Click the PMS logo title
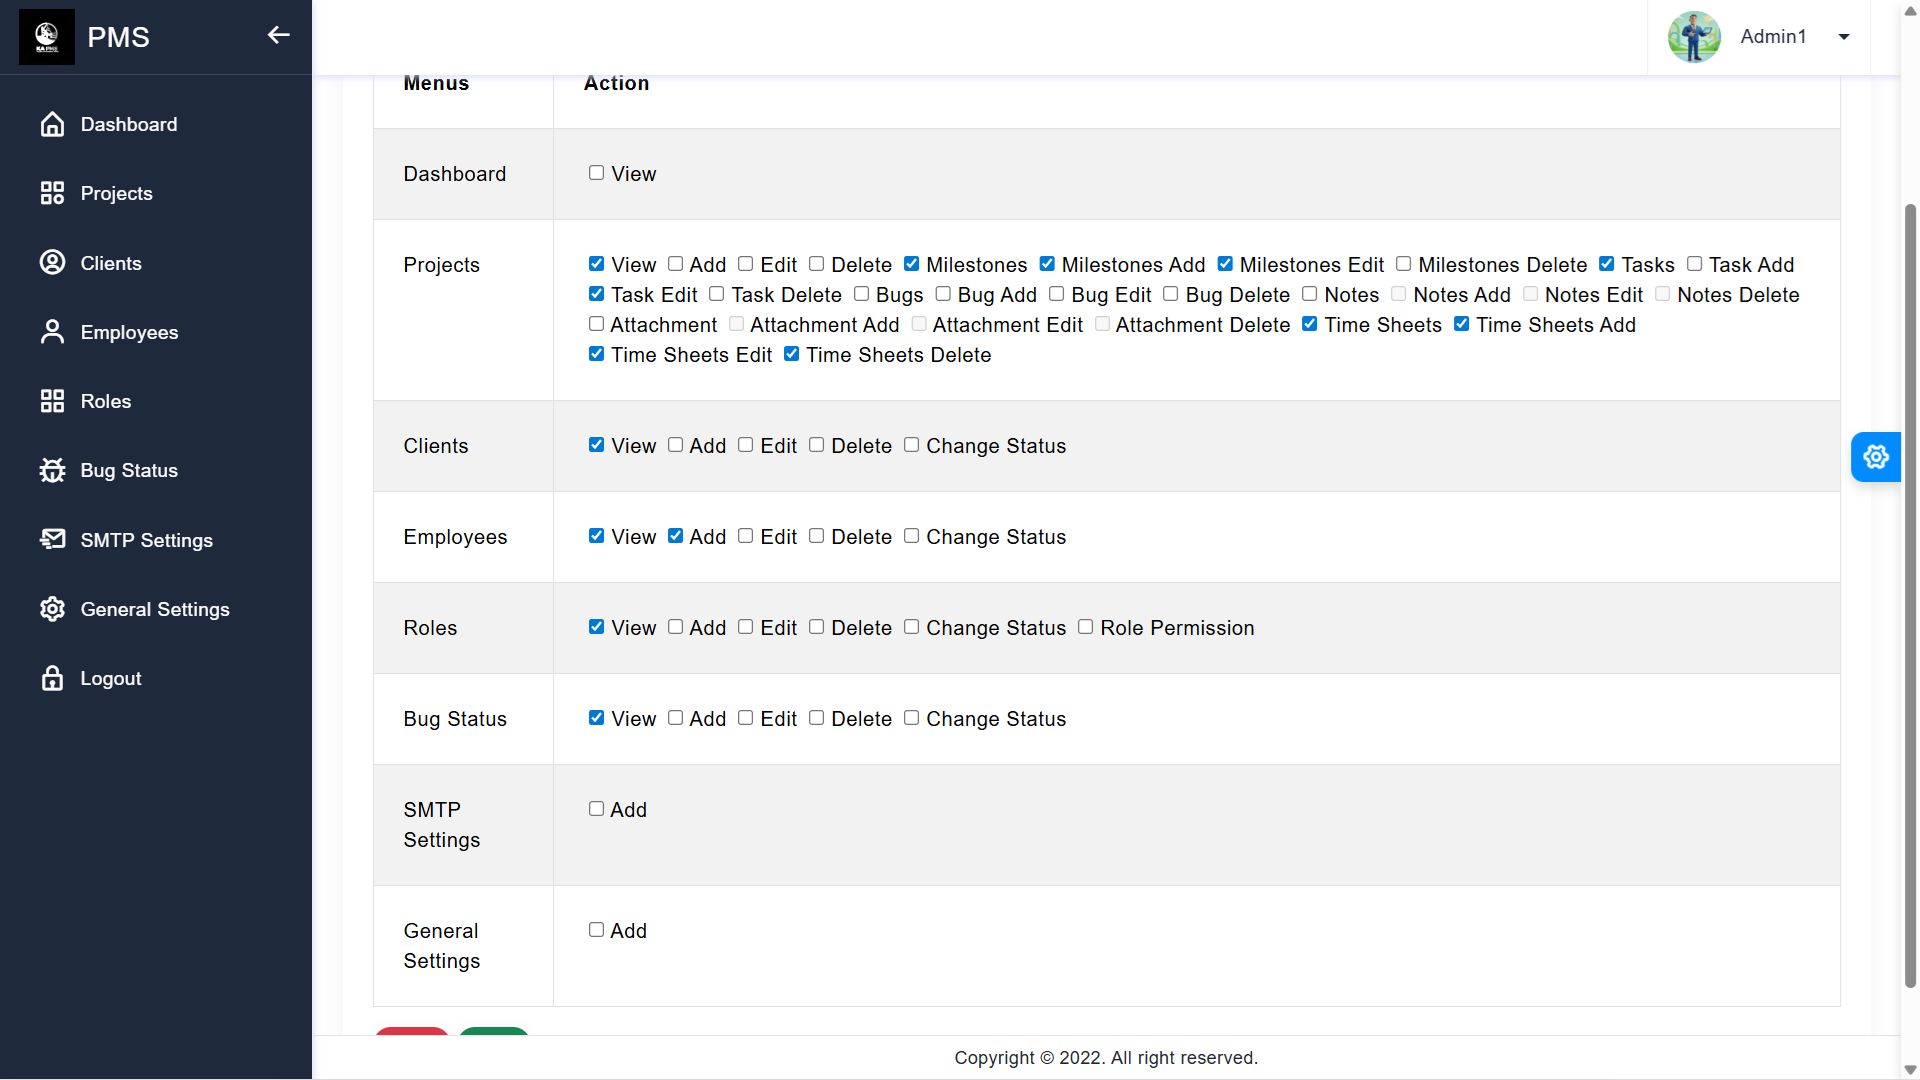Viewport: 1920px width, 1080px height. [x=118, y=37]
